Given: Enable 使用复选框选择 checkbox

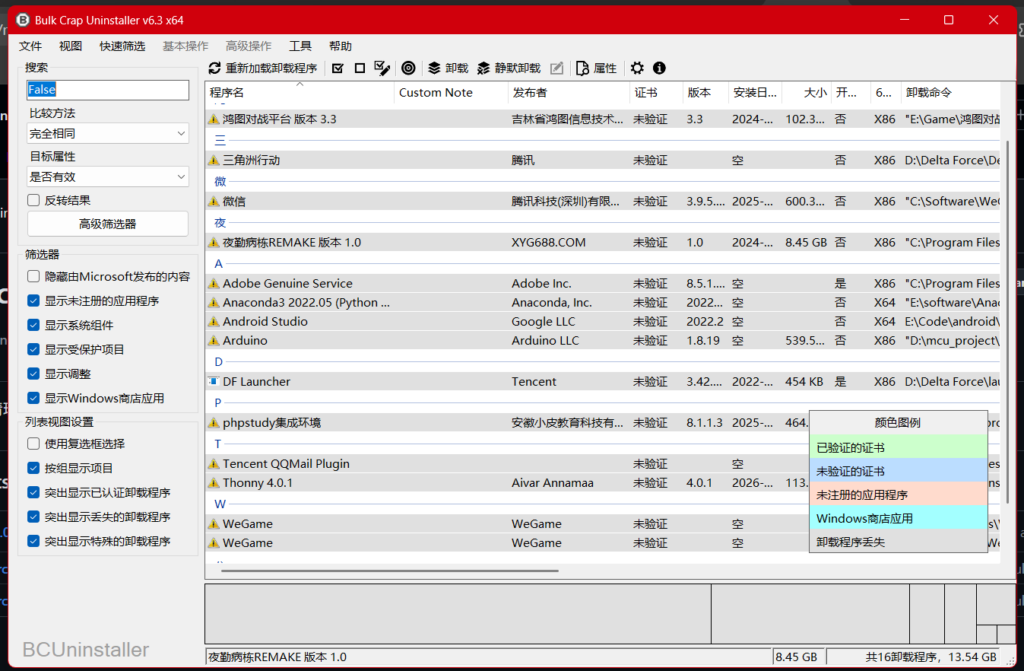Looking at the screenshot, I should point(33,444).
